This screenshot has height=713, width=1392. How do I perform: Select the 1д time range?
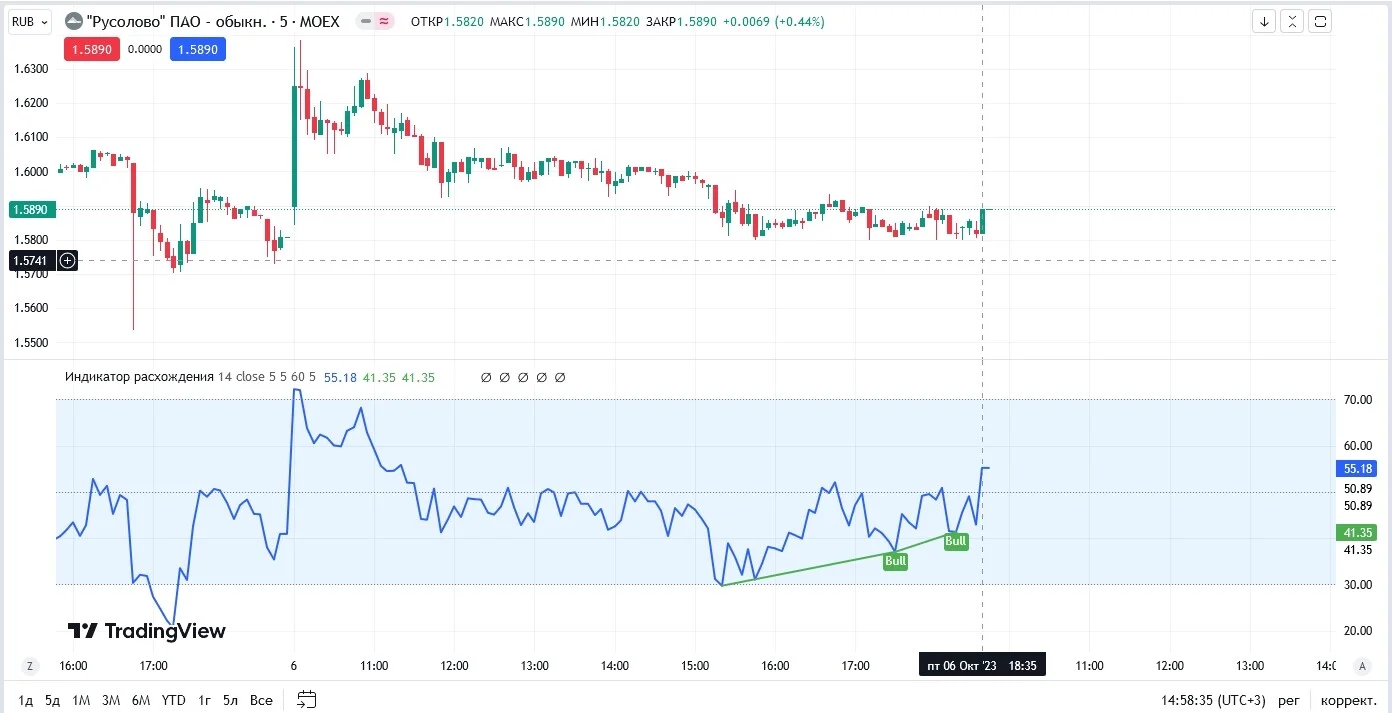click(x=26, y=700)
